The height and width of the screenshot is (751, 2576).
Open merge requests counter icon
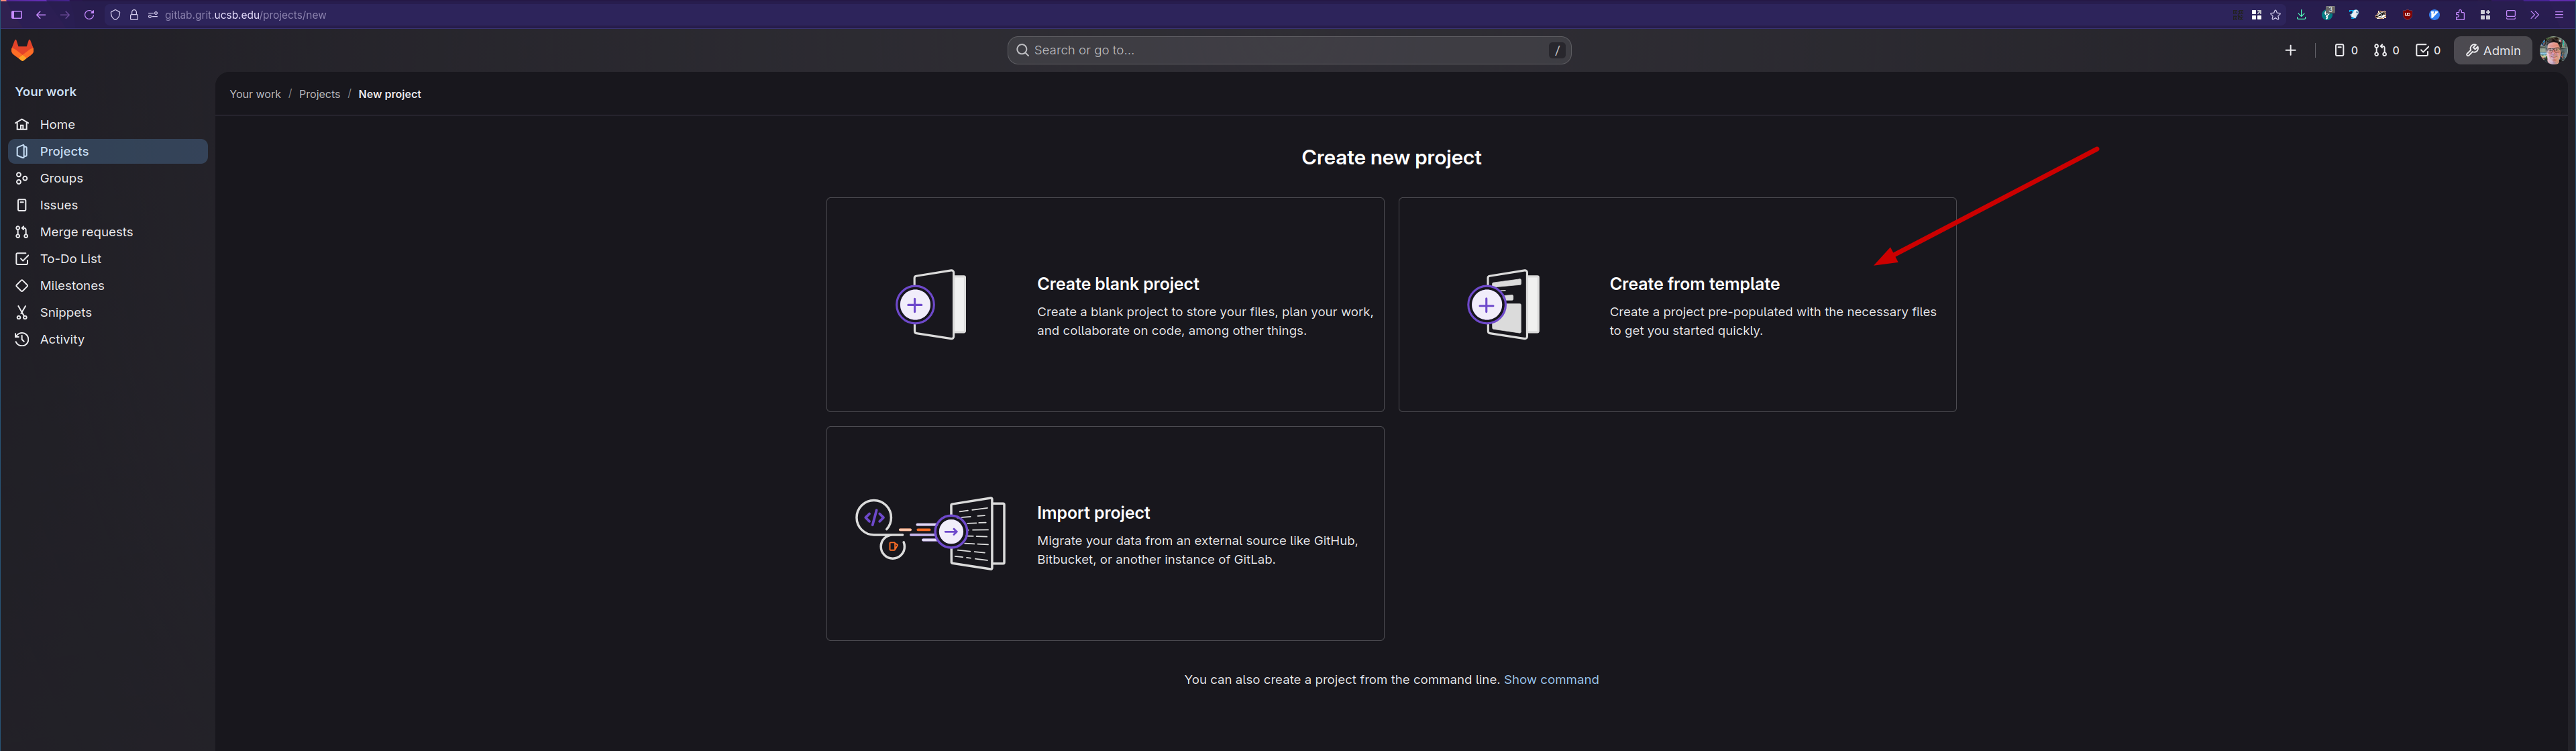tap(2386, 50)
